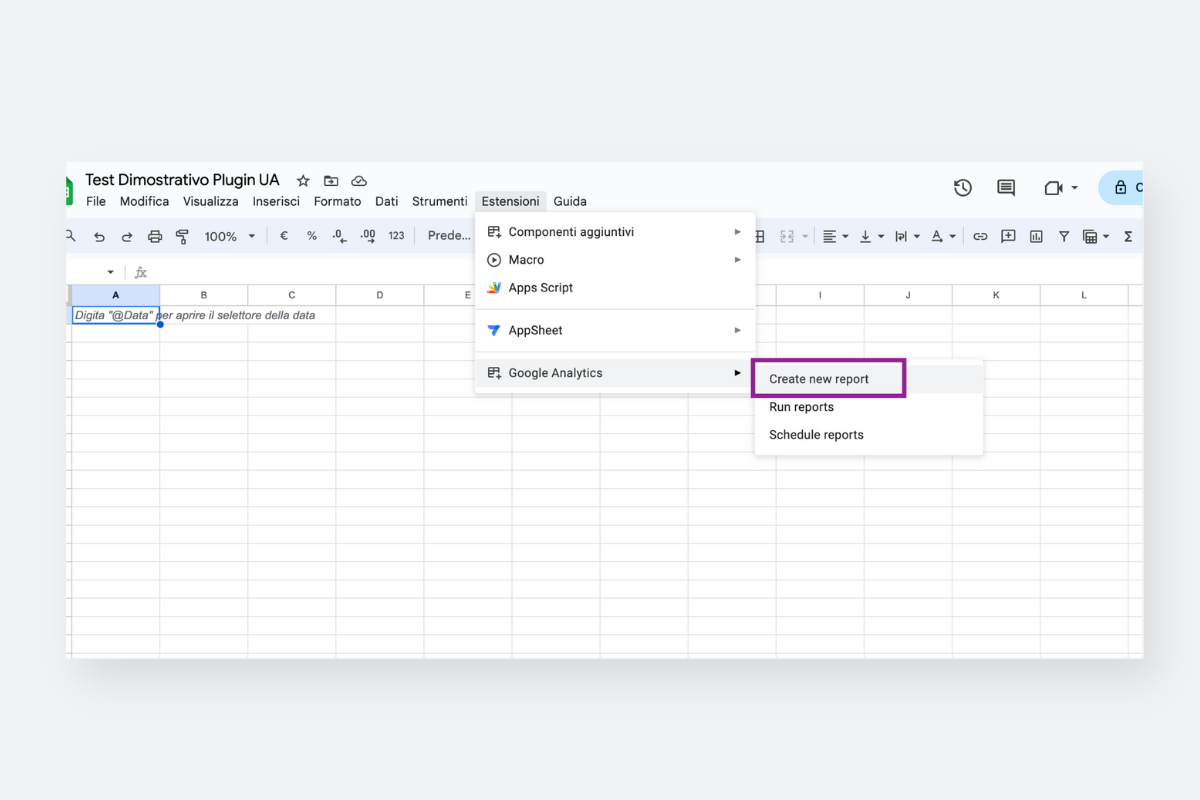Screen dimensions: 1200x800
Task: Open the Visualizza menu
Action: [211, 201]
